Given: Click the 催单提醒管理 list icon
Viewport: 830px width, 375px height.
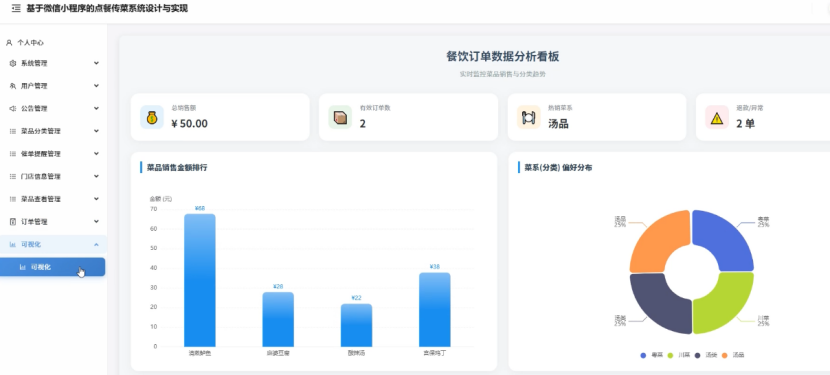Looking at the screenshot, I should point(13,154).
